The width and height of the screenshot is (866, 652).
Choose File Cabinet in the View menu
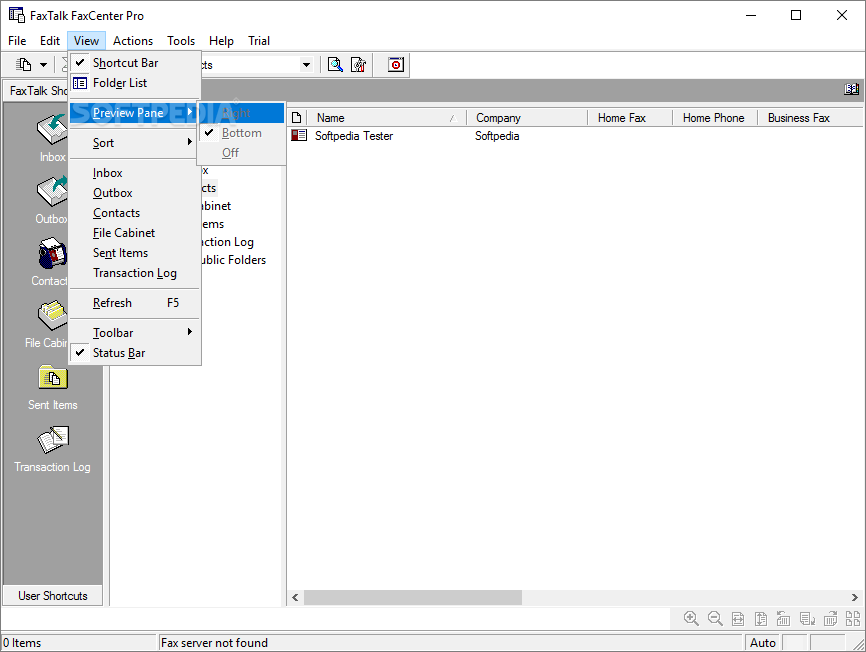click(x=135, y=233)
